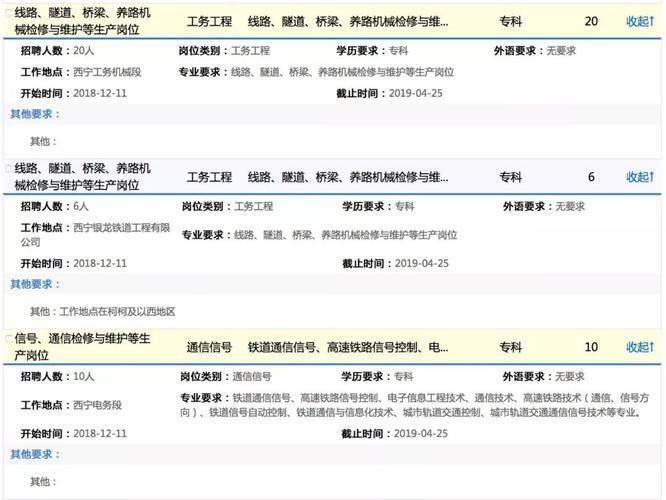666x500 pixels.
Task: Click 截止时间 2019-04-25 in second job
Action: coord(422,263)
